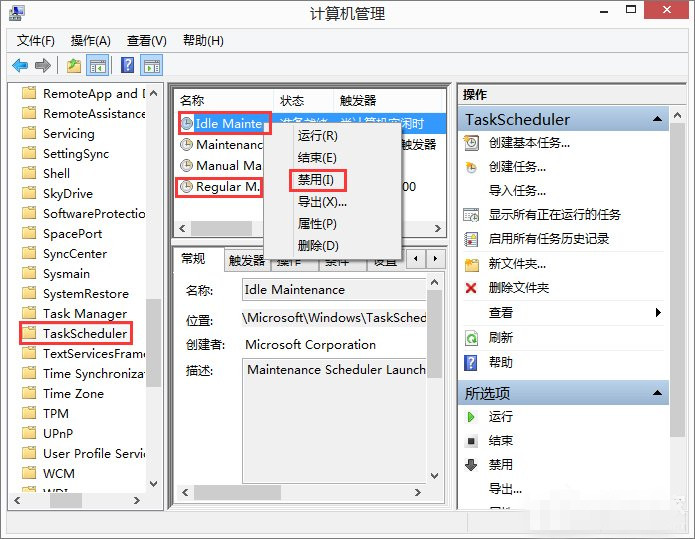Click the 创建基本任务 icon in the actions pane
Viewport: 695px width, 539px height.
[471, 143]
